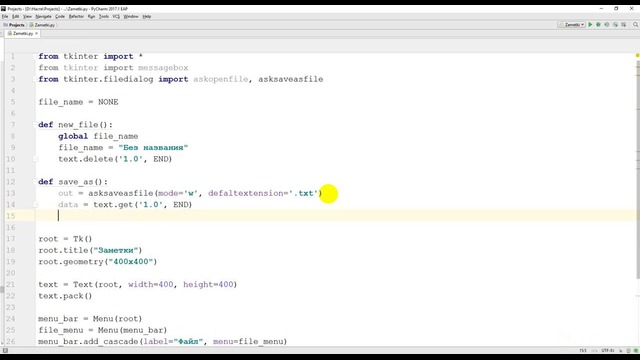This screenshot has width=640, height=360.
Task: Open the Help menu
Action: (x=147, y=16)
